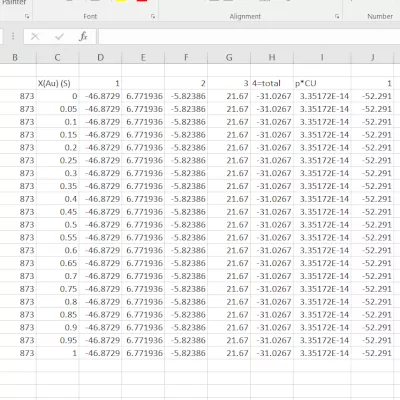Select column J header
This screenshot has width=400, height=400.
click(372, 57)
